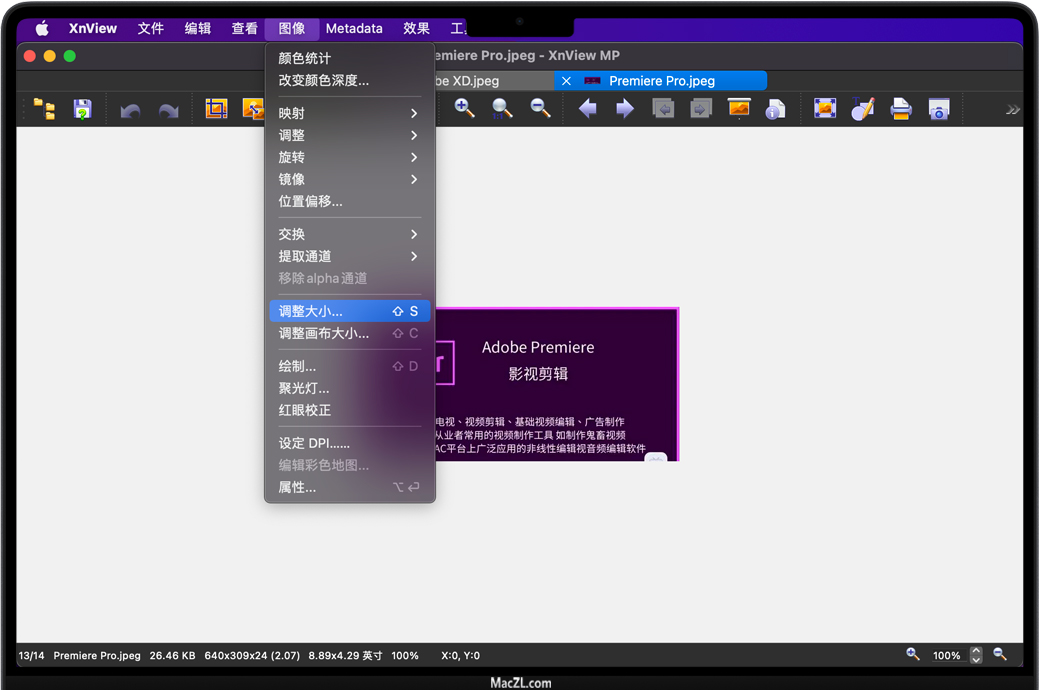Go to previous image with left arrow
The image size is (1040, 690).
tap(587, 109)
